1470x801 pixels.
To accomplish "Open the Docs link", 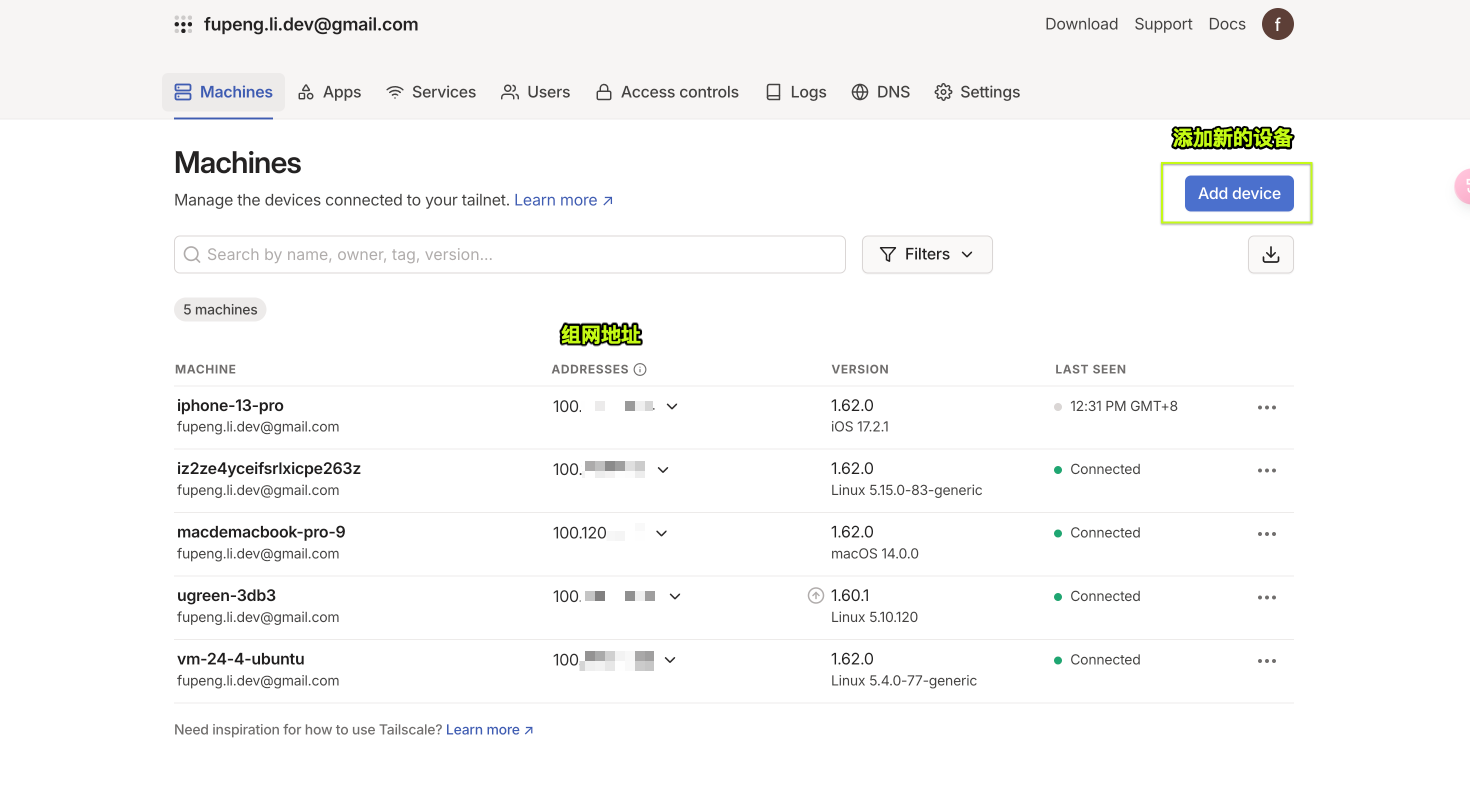I will (x=1227, y=24).
